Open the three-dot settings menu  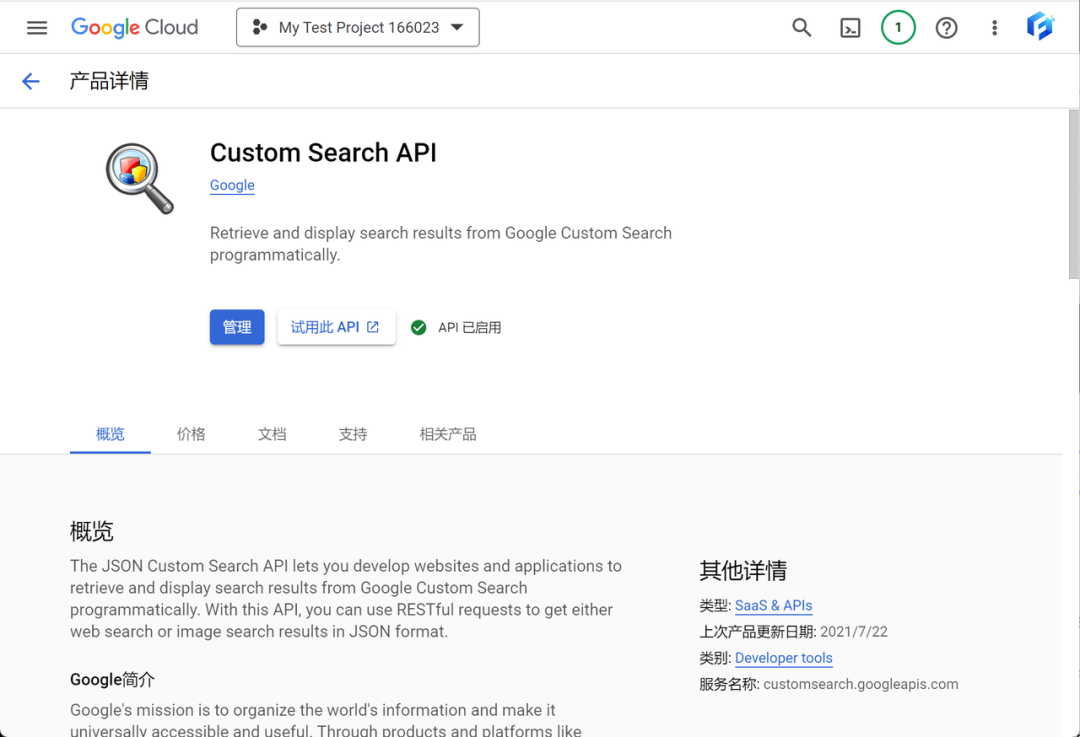pyautogui.click(x=994, y=28)
